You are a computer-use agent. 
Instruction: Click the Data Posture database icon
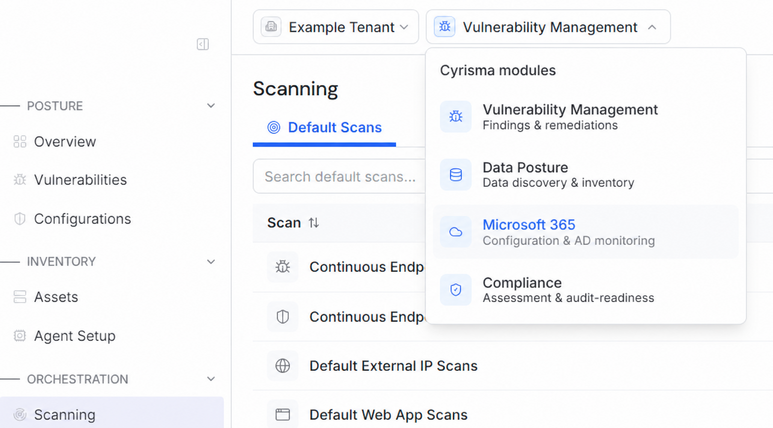point(456,175)
